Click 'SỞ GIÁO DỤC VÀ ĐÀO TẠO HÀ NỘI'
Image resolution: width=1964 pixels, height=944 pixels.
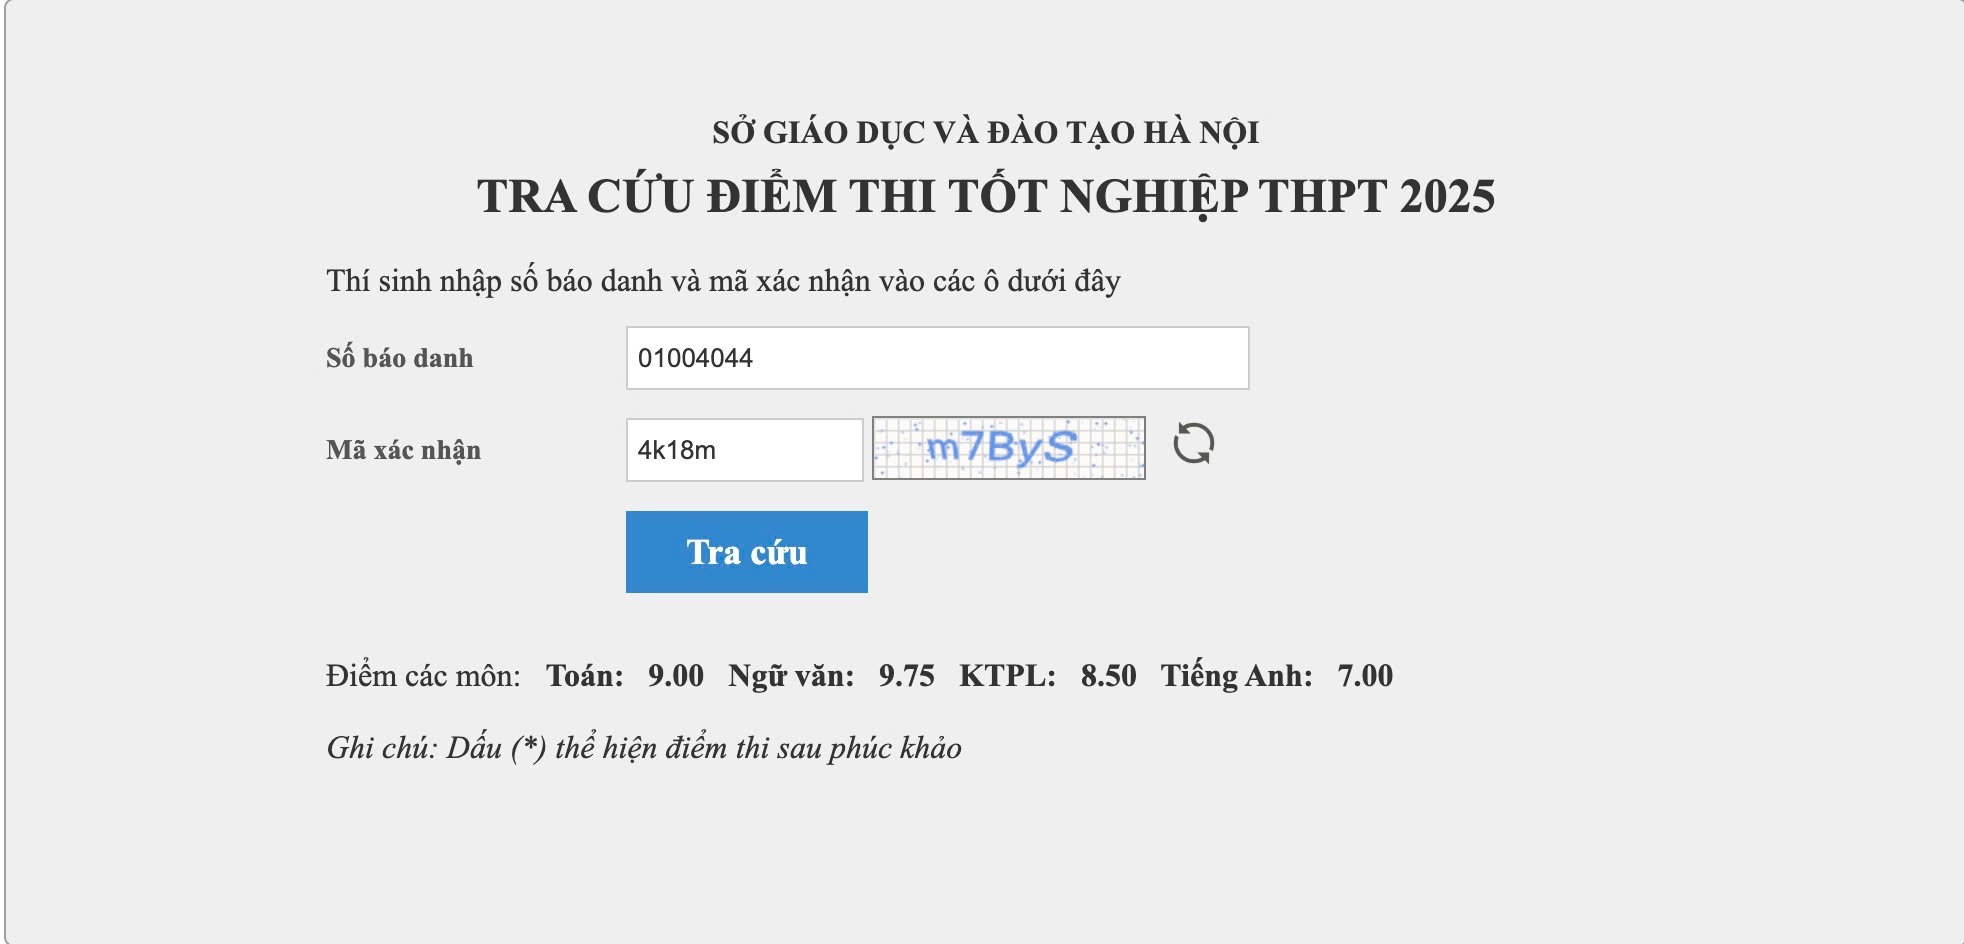click(986, 133)
